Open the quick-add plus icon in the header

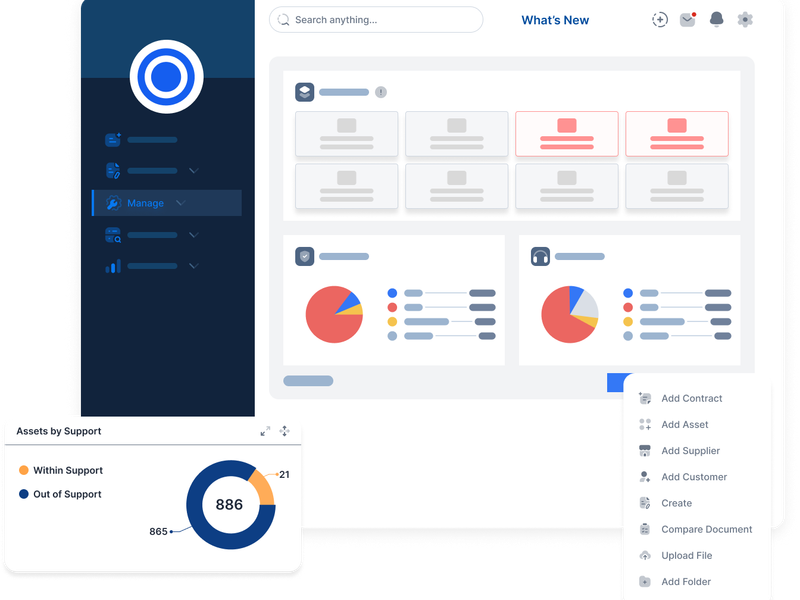click(x=659, y=19)
